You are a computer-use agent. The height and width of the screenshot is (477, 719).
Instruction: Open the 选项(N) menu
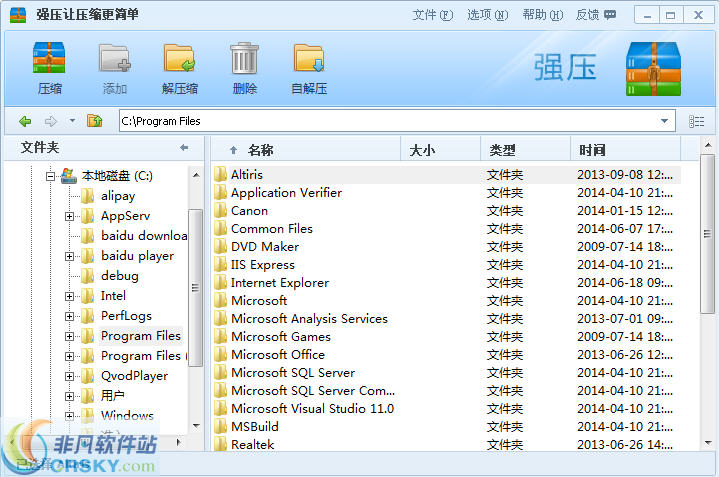tap(487, 15)
